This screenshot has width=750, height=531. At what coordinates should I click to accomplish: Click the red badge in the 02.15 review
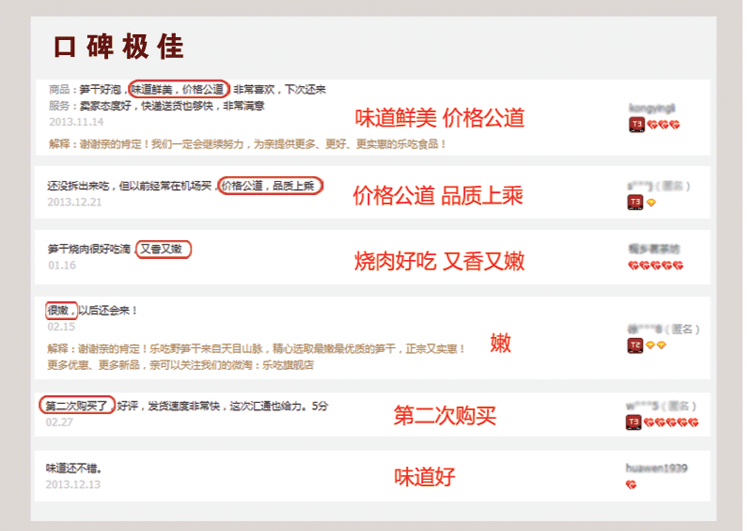click(x=635, y=345)
